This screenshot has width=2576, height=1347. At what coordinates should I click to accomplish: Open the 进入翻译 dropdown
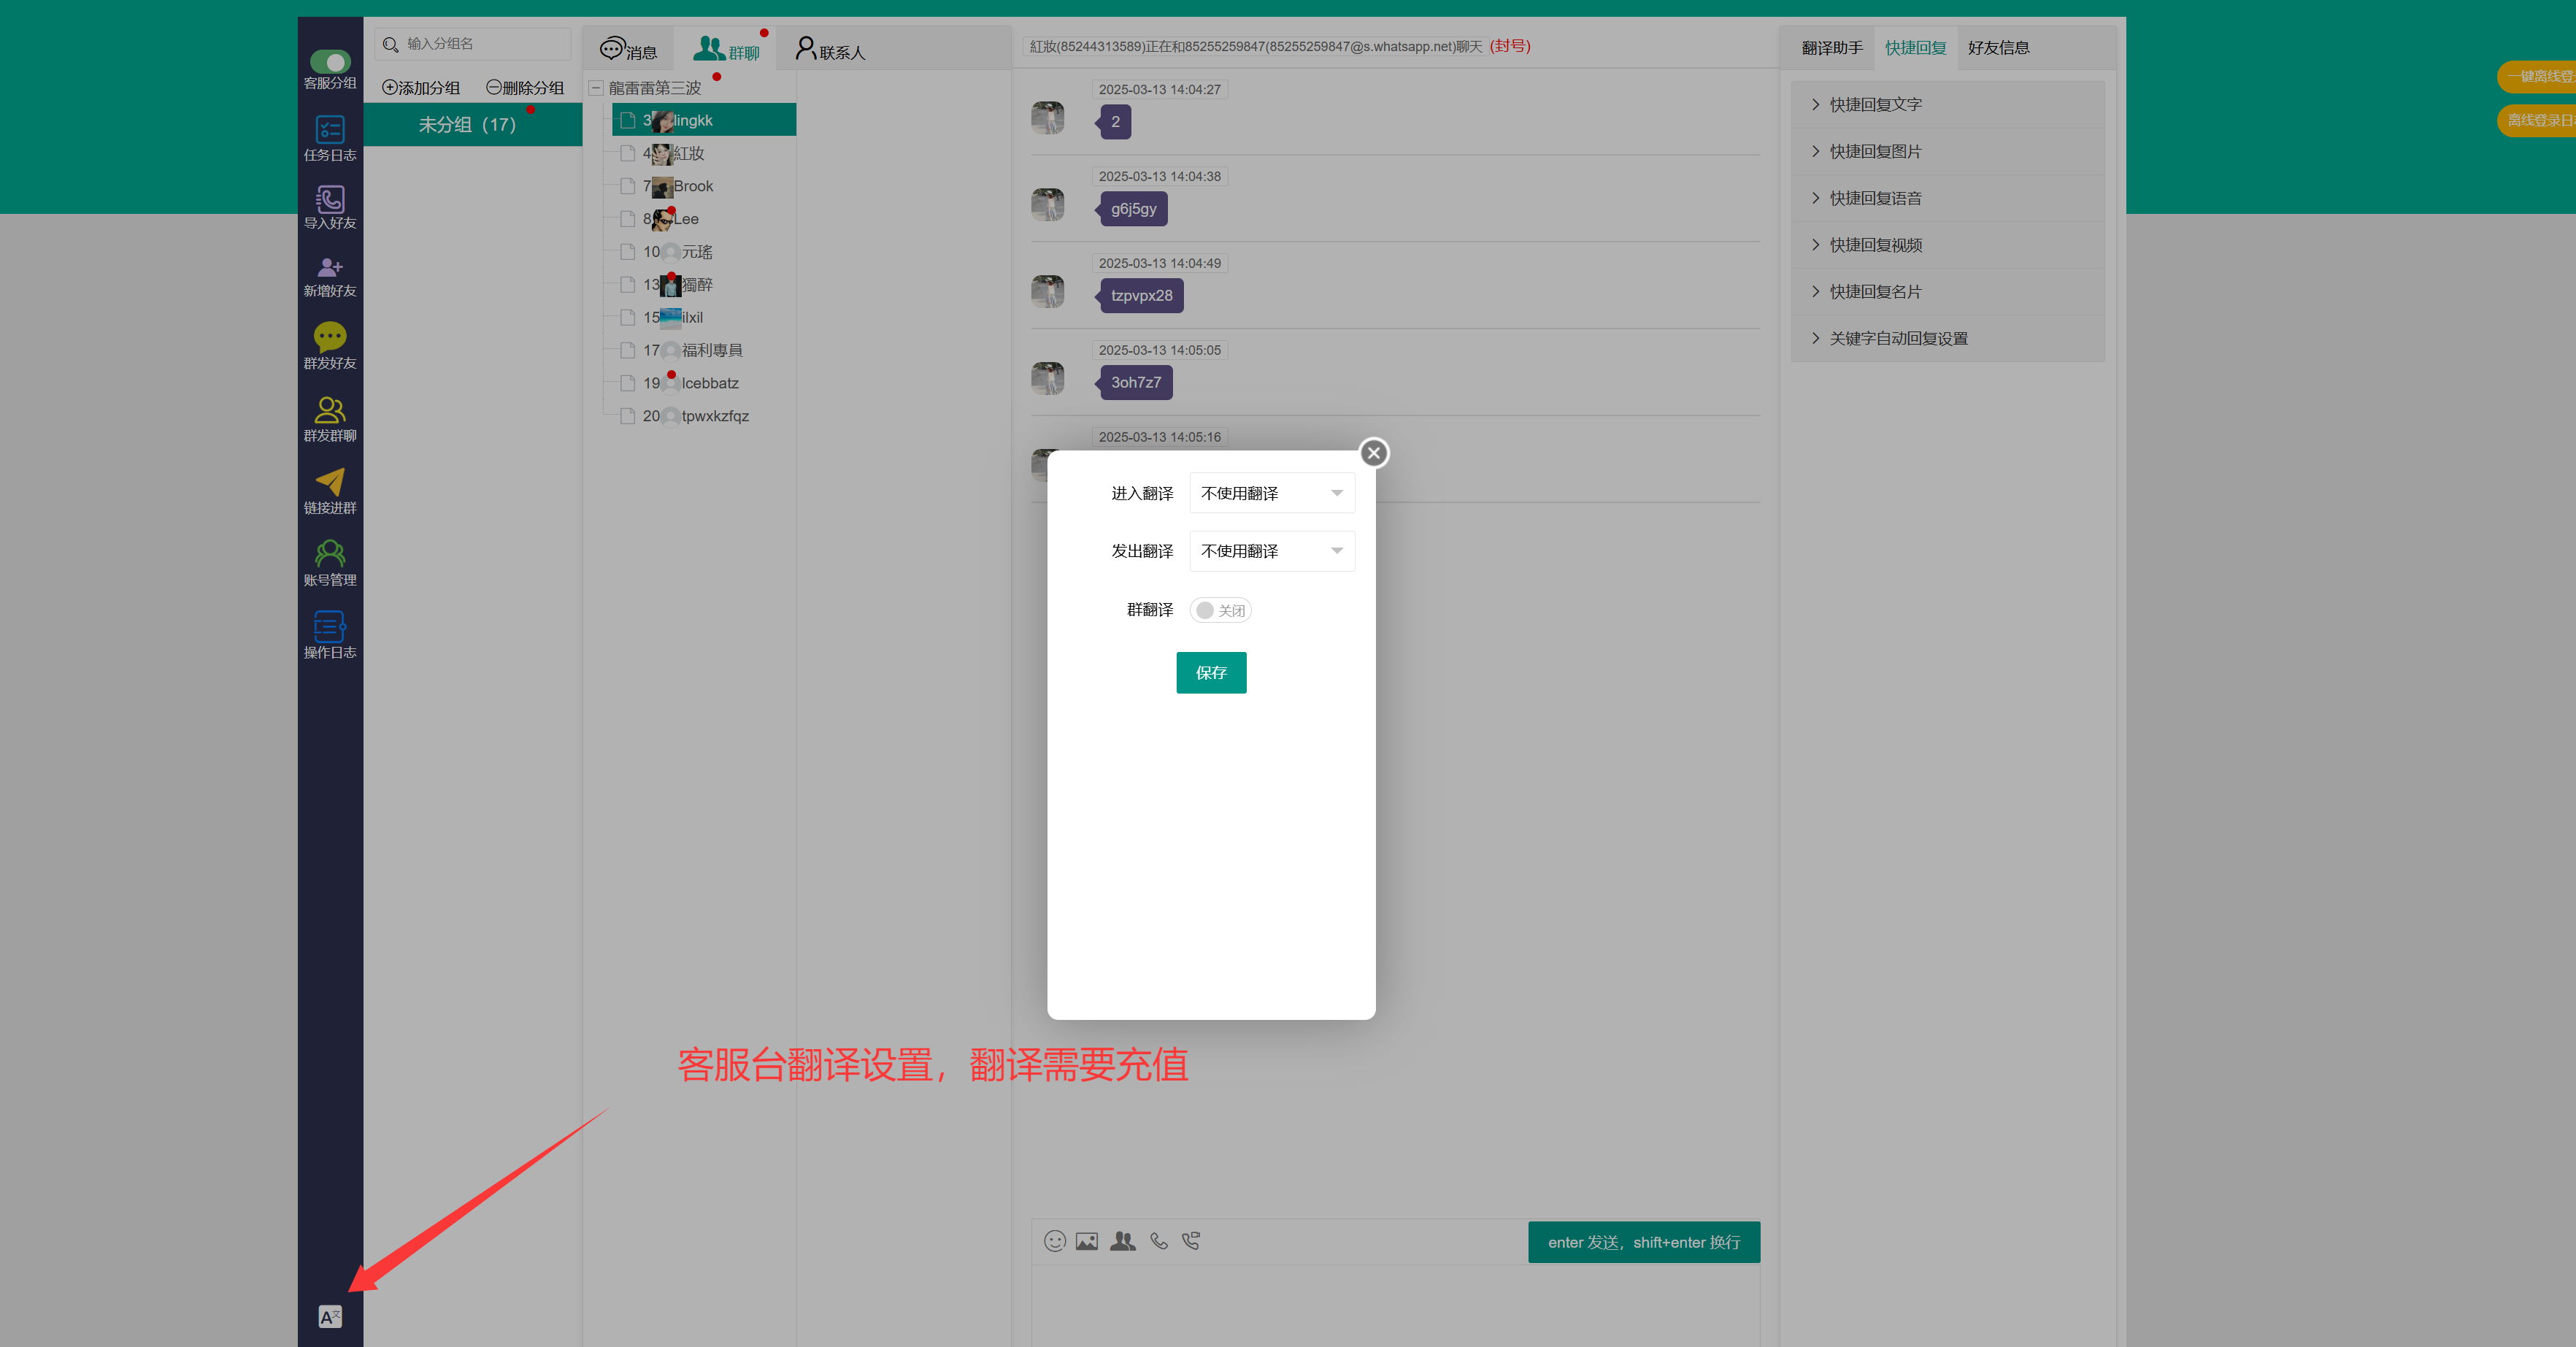(1271, 493)
